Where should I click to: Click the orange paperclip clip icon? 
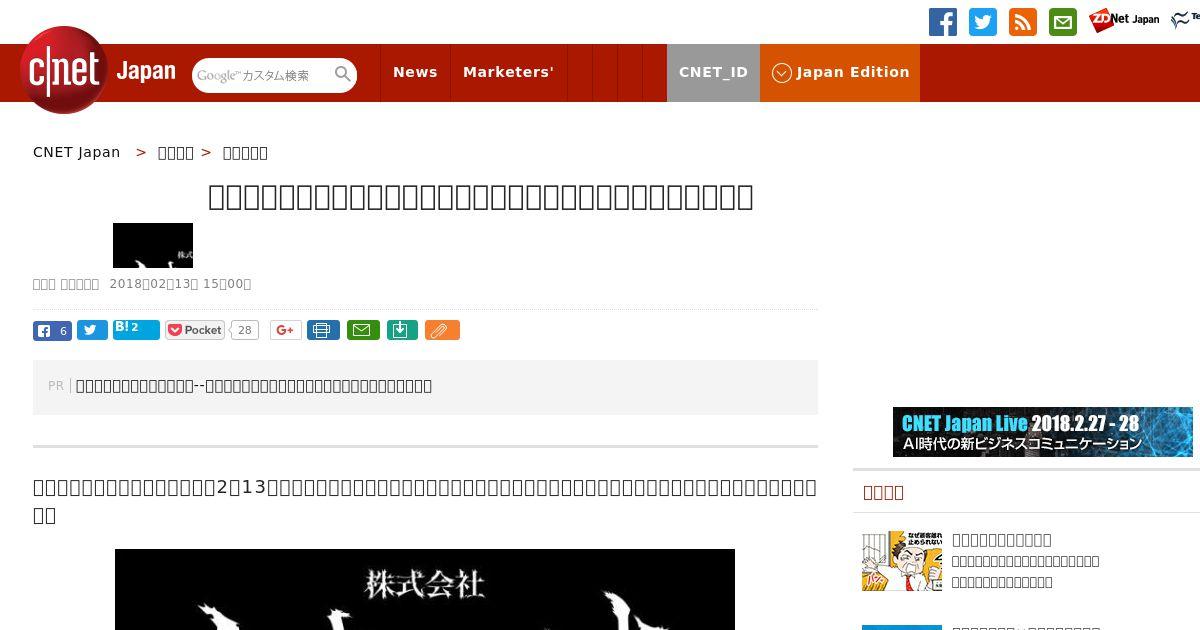(442, 330)
